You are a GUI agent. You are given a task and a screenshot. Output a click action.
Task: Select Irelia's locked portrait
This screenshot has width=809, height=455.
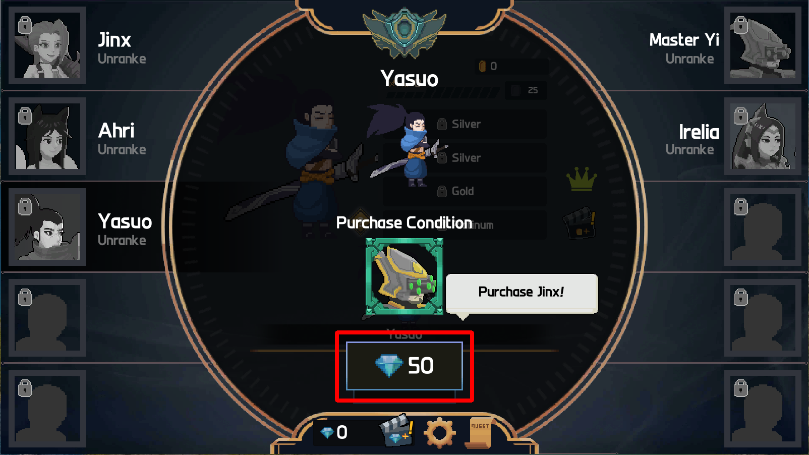coord(762,136)
